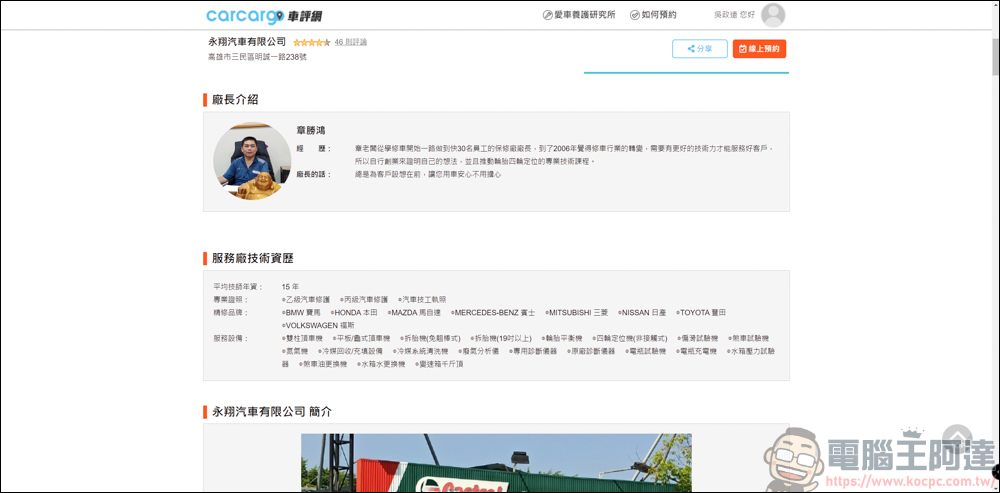Screen dimensions: 1000x493
Task: Click the 永翔汽車有限公司 shop photo
Action: (x=496, y=463)
